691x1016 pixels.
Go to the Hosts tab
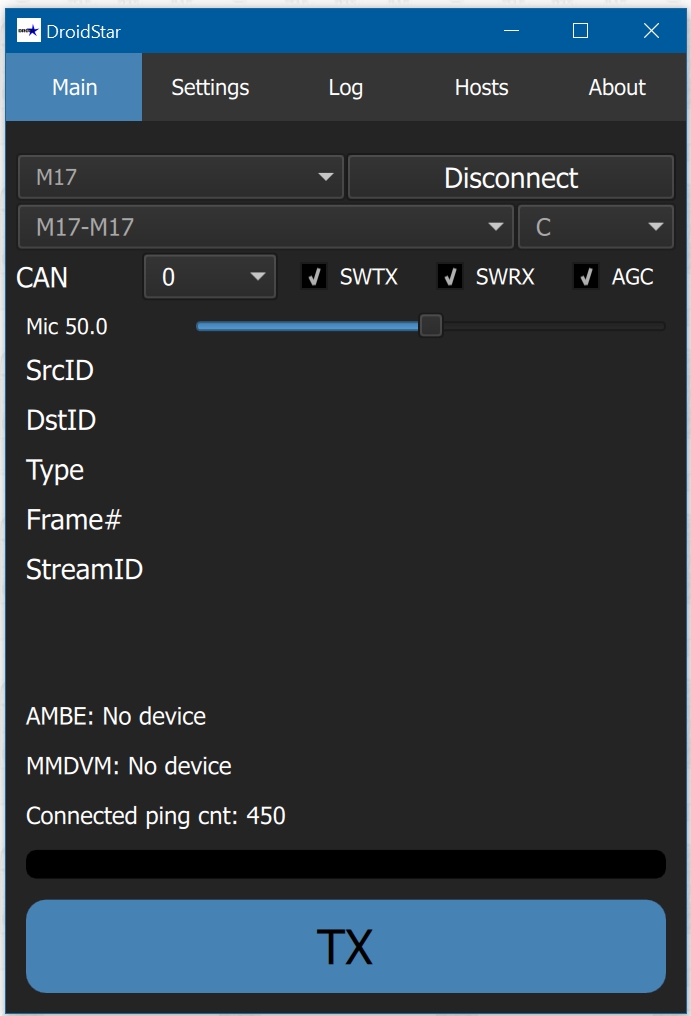pos(481,88)
